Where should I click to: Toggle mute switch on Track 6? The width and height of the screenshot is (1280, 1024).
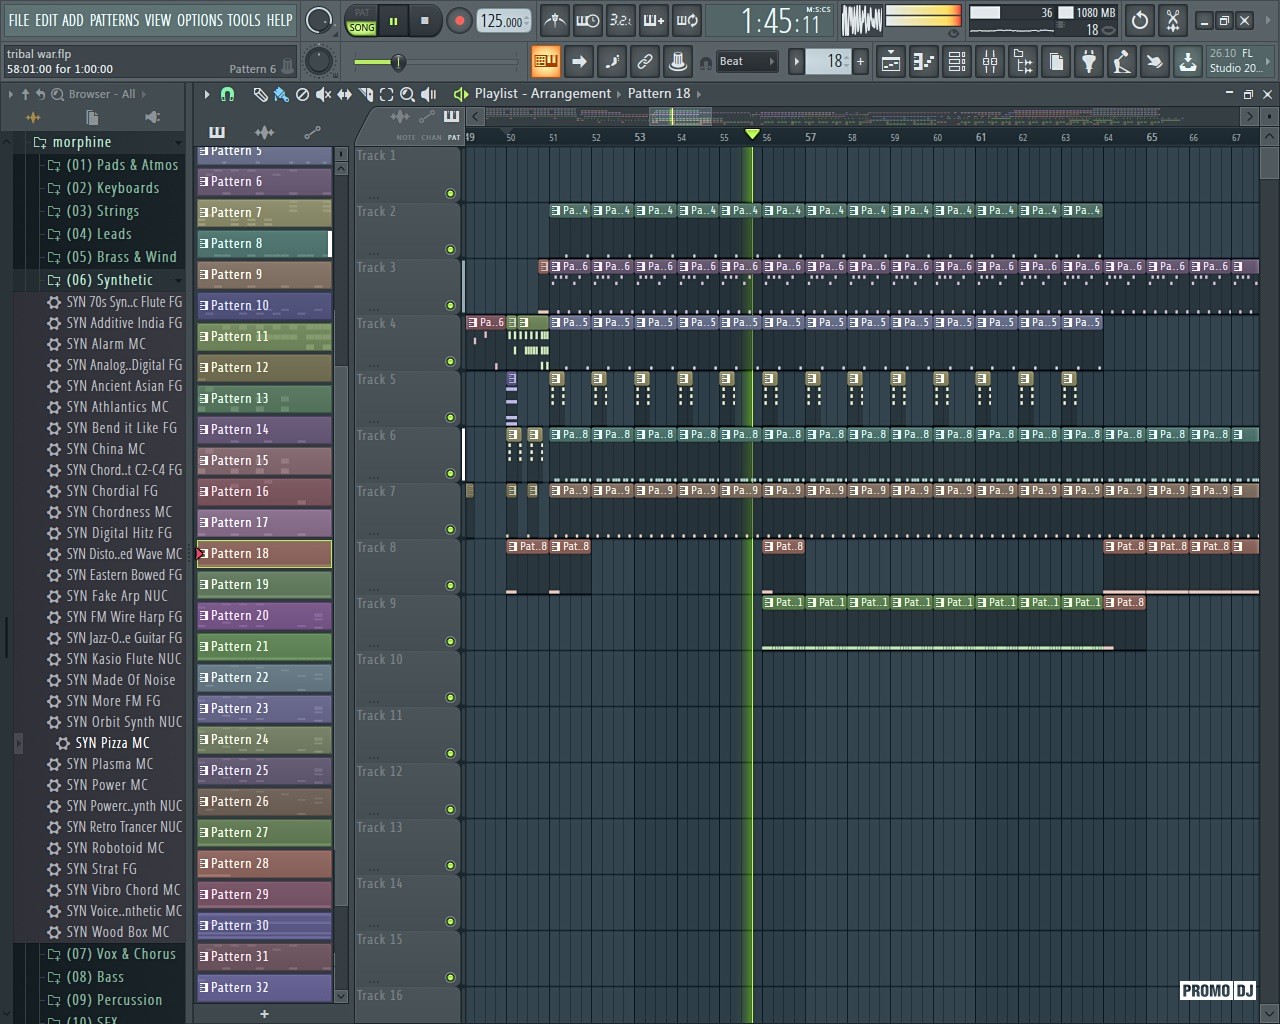(x=450, y=474)
